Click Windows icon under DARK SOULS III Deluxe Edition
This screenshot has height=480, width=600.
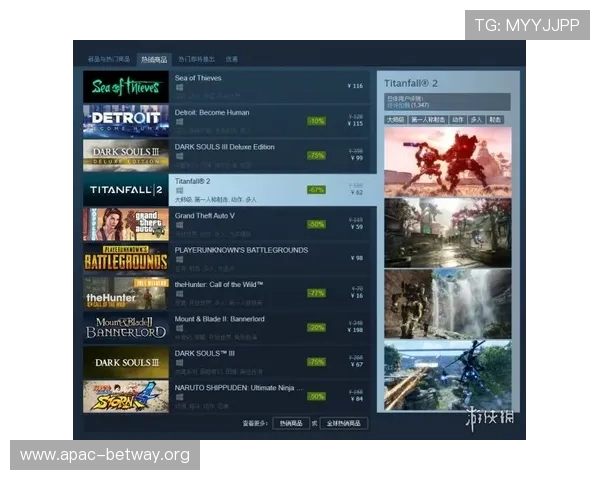pyautogui.click(x=179, y=157)
